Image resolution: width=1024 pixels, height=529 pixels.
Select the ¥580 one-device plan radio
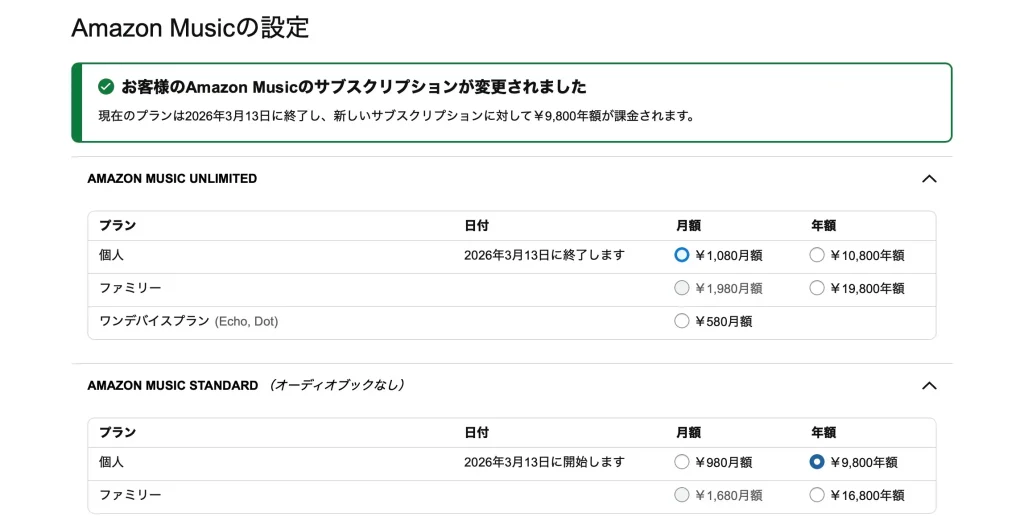[682, 321]
